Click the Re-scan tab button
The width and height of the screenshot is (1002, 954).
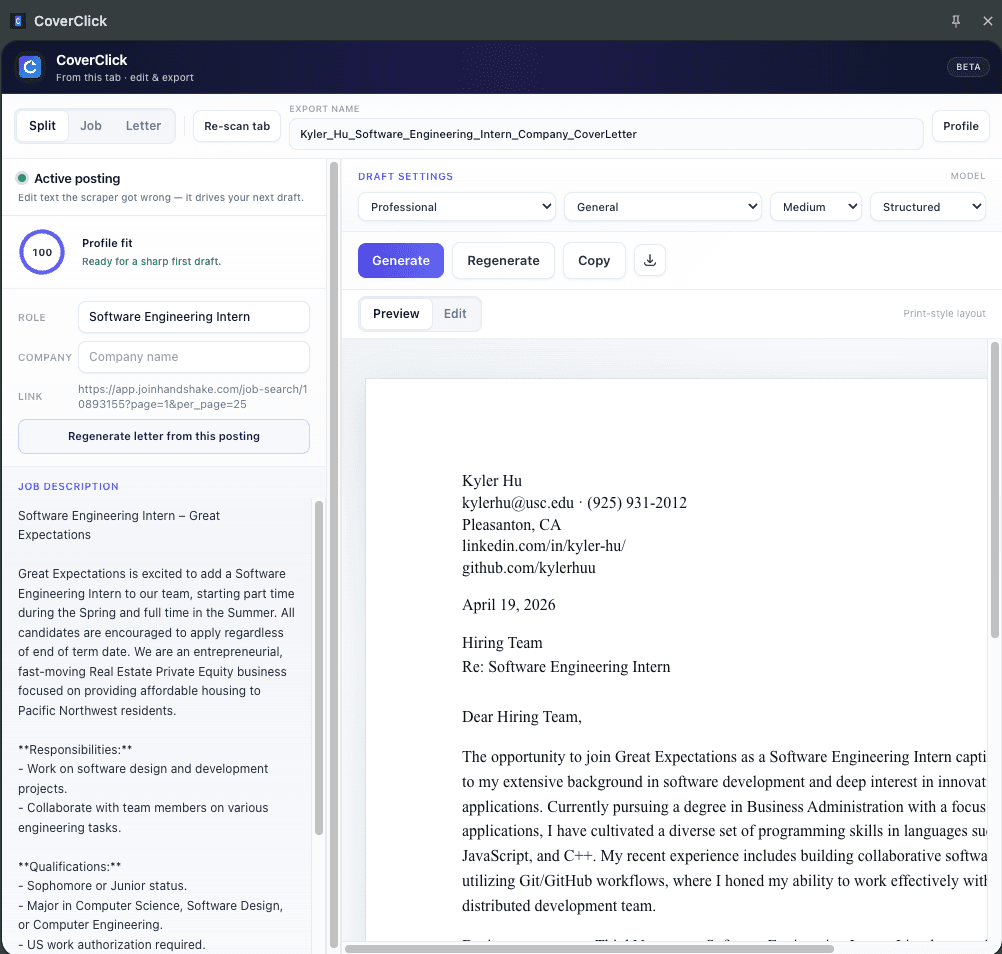coord(237,127)
